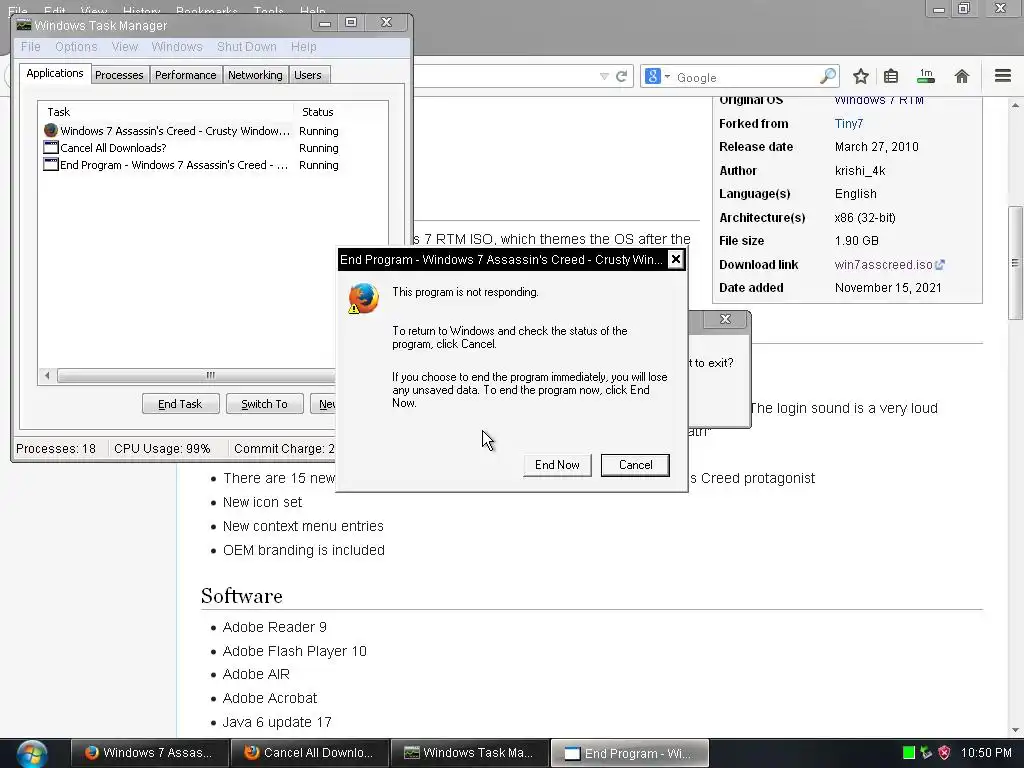Click page scrollbar up arrow

pos(1015,105)
